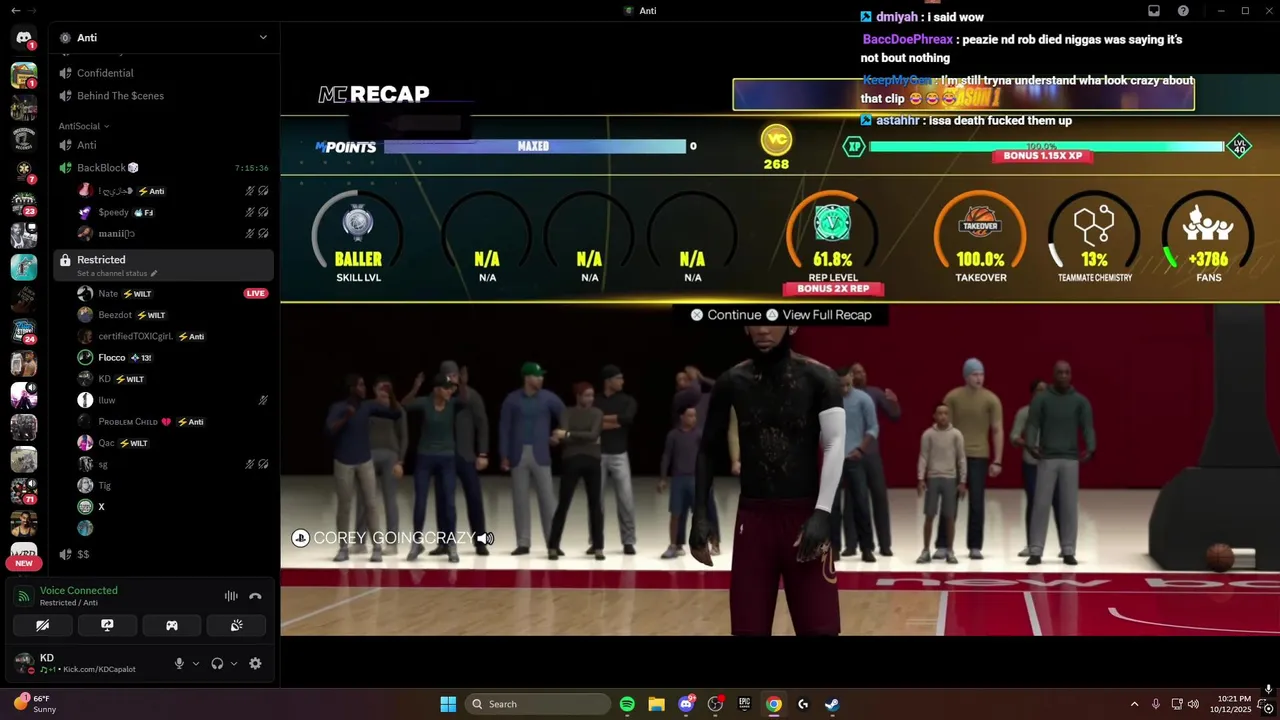Open Steam from the taskbar
Image resolution: width=1280 pixels, height=720 pixels.
832,704
